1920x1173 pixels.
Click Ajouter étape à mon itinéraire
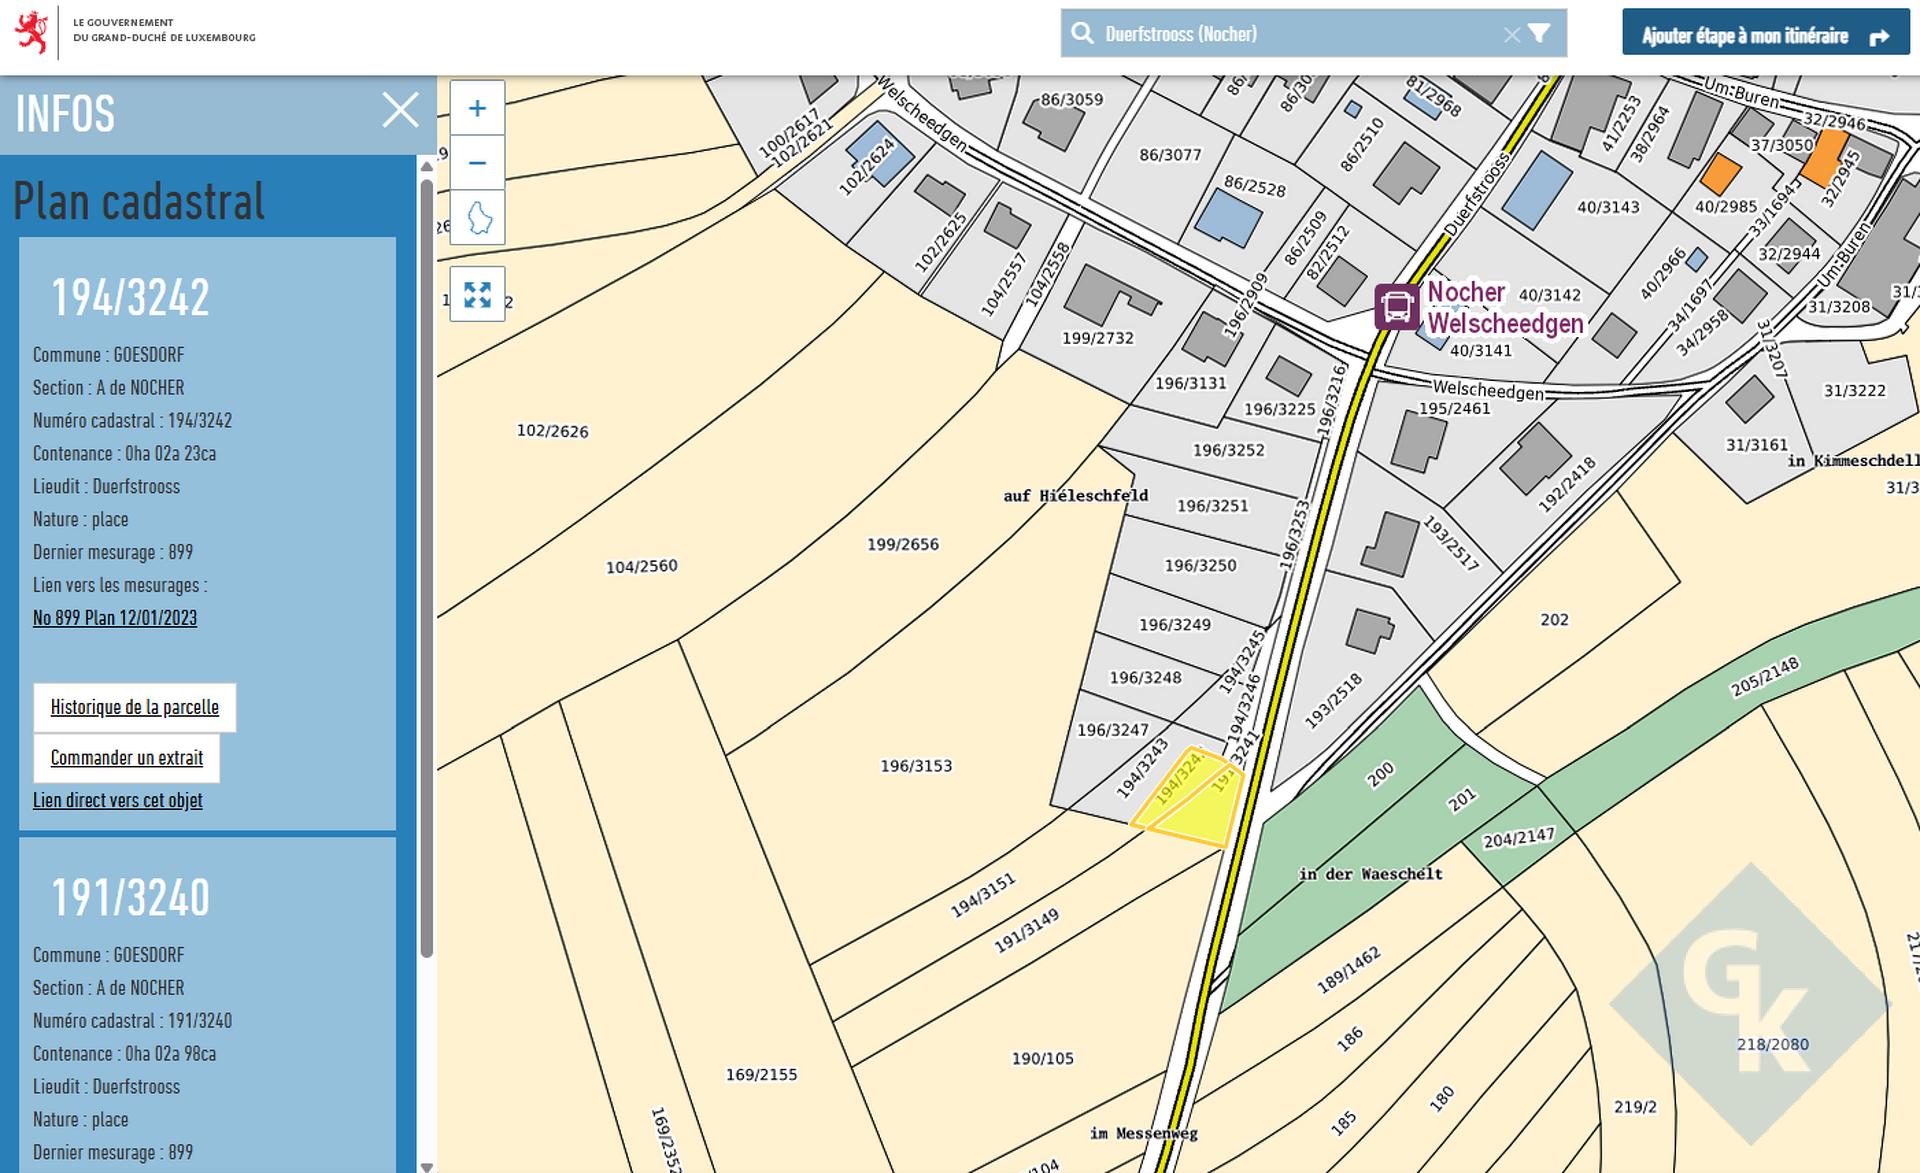tap(1765, 36)
